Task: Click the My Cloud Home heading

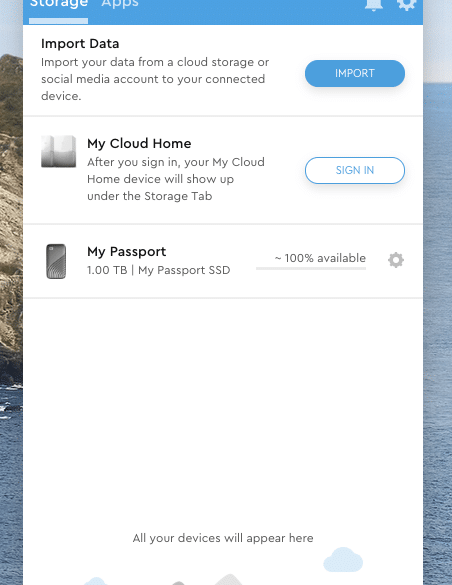Action: pyautogui.click(x=139, y=143)
